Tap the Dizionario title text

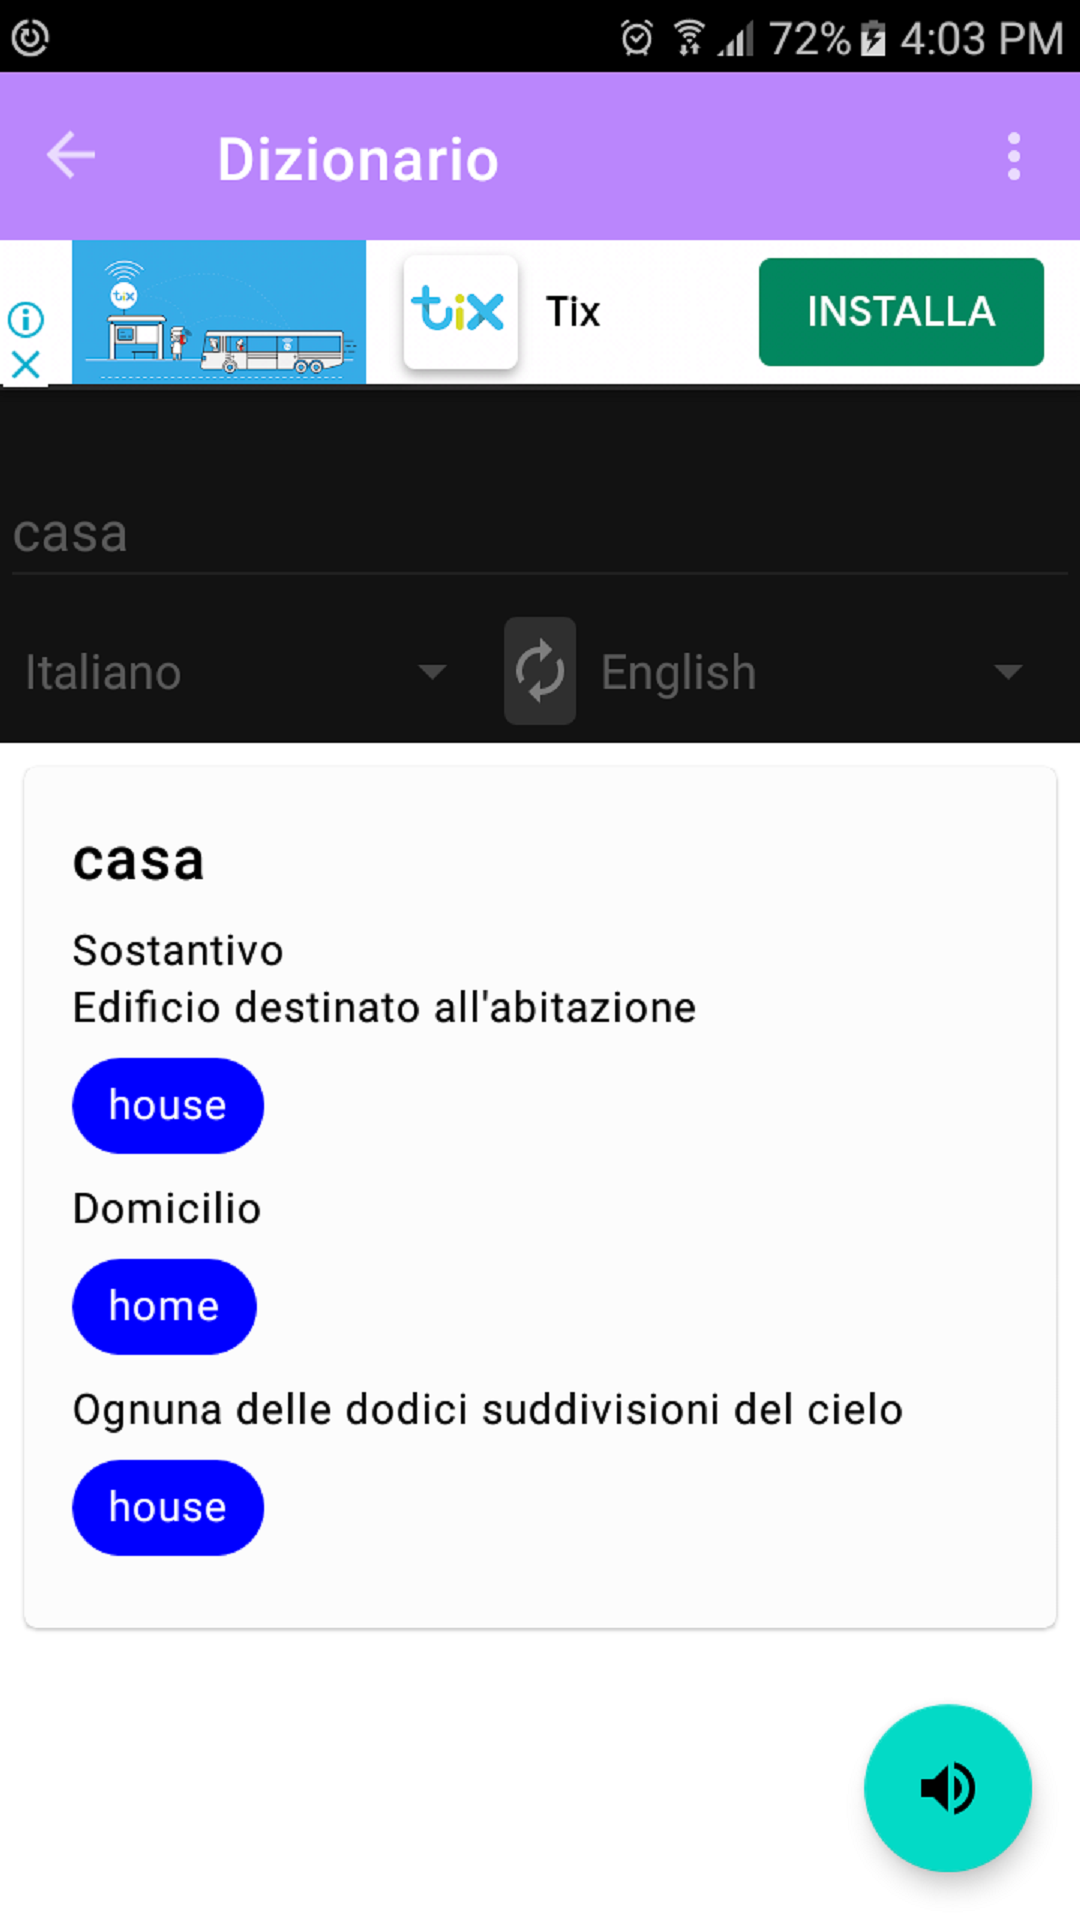click(358, 159)
